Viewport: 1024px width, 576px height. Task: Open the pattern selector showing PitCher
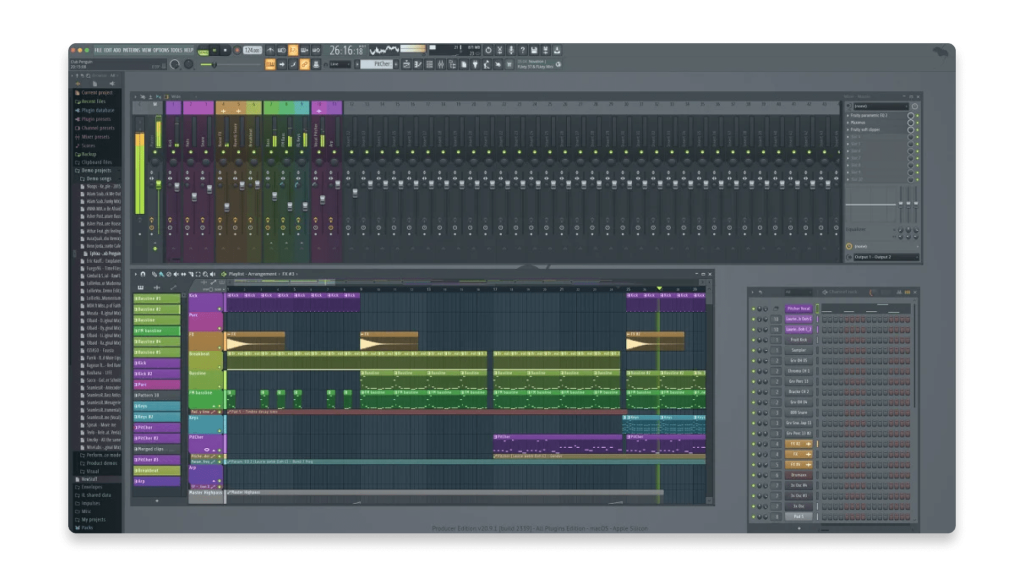(377, 64)
